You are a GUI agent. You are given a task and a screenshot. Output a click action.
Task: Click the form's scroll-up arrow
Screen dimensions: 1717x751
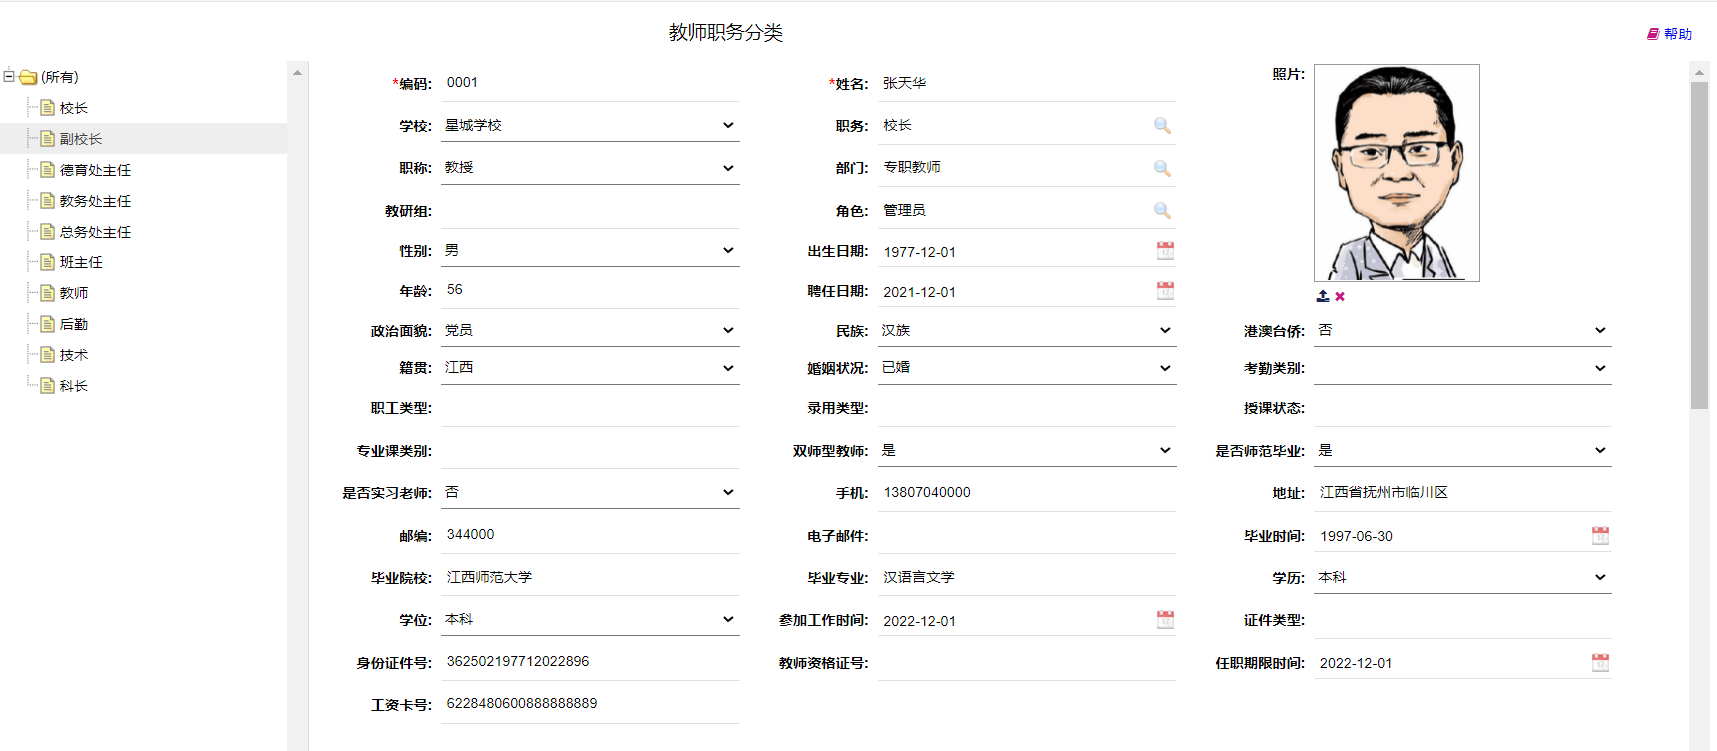pos(1699,72)
